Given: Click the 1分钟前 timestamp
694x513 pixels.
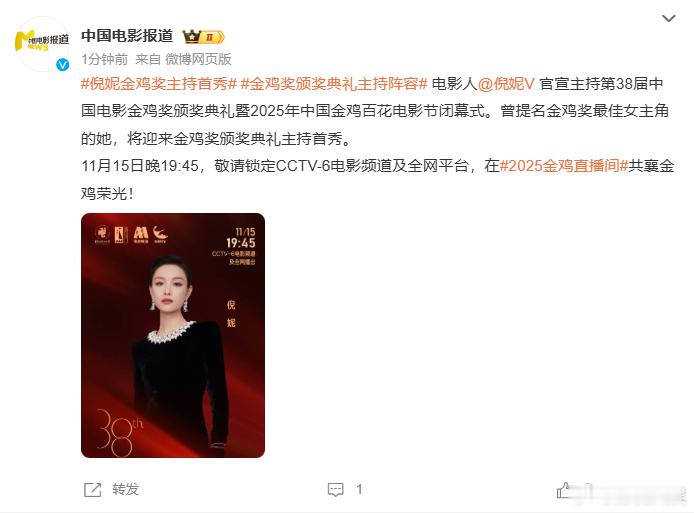Looking at the screenshot, I should pos(105,59).
